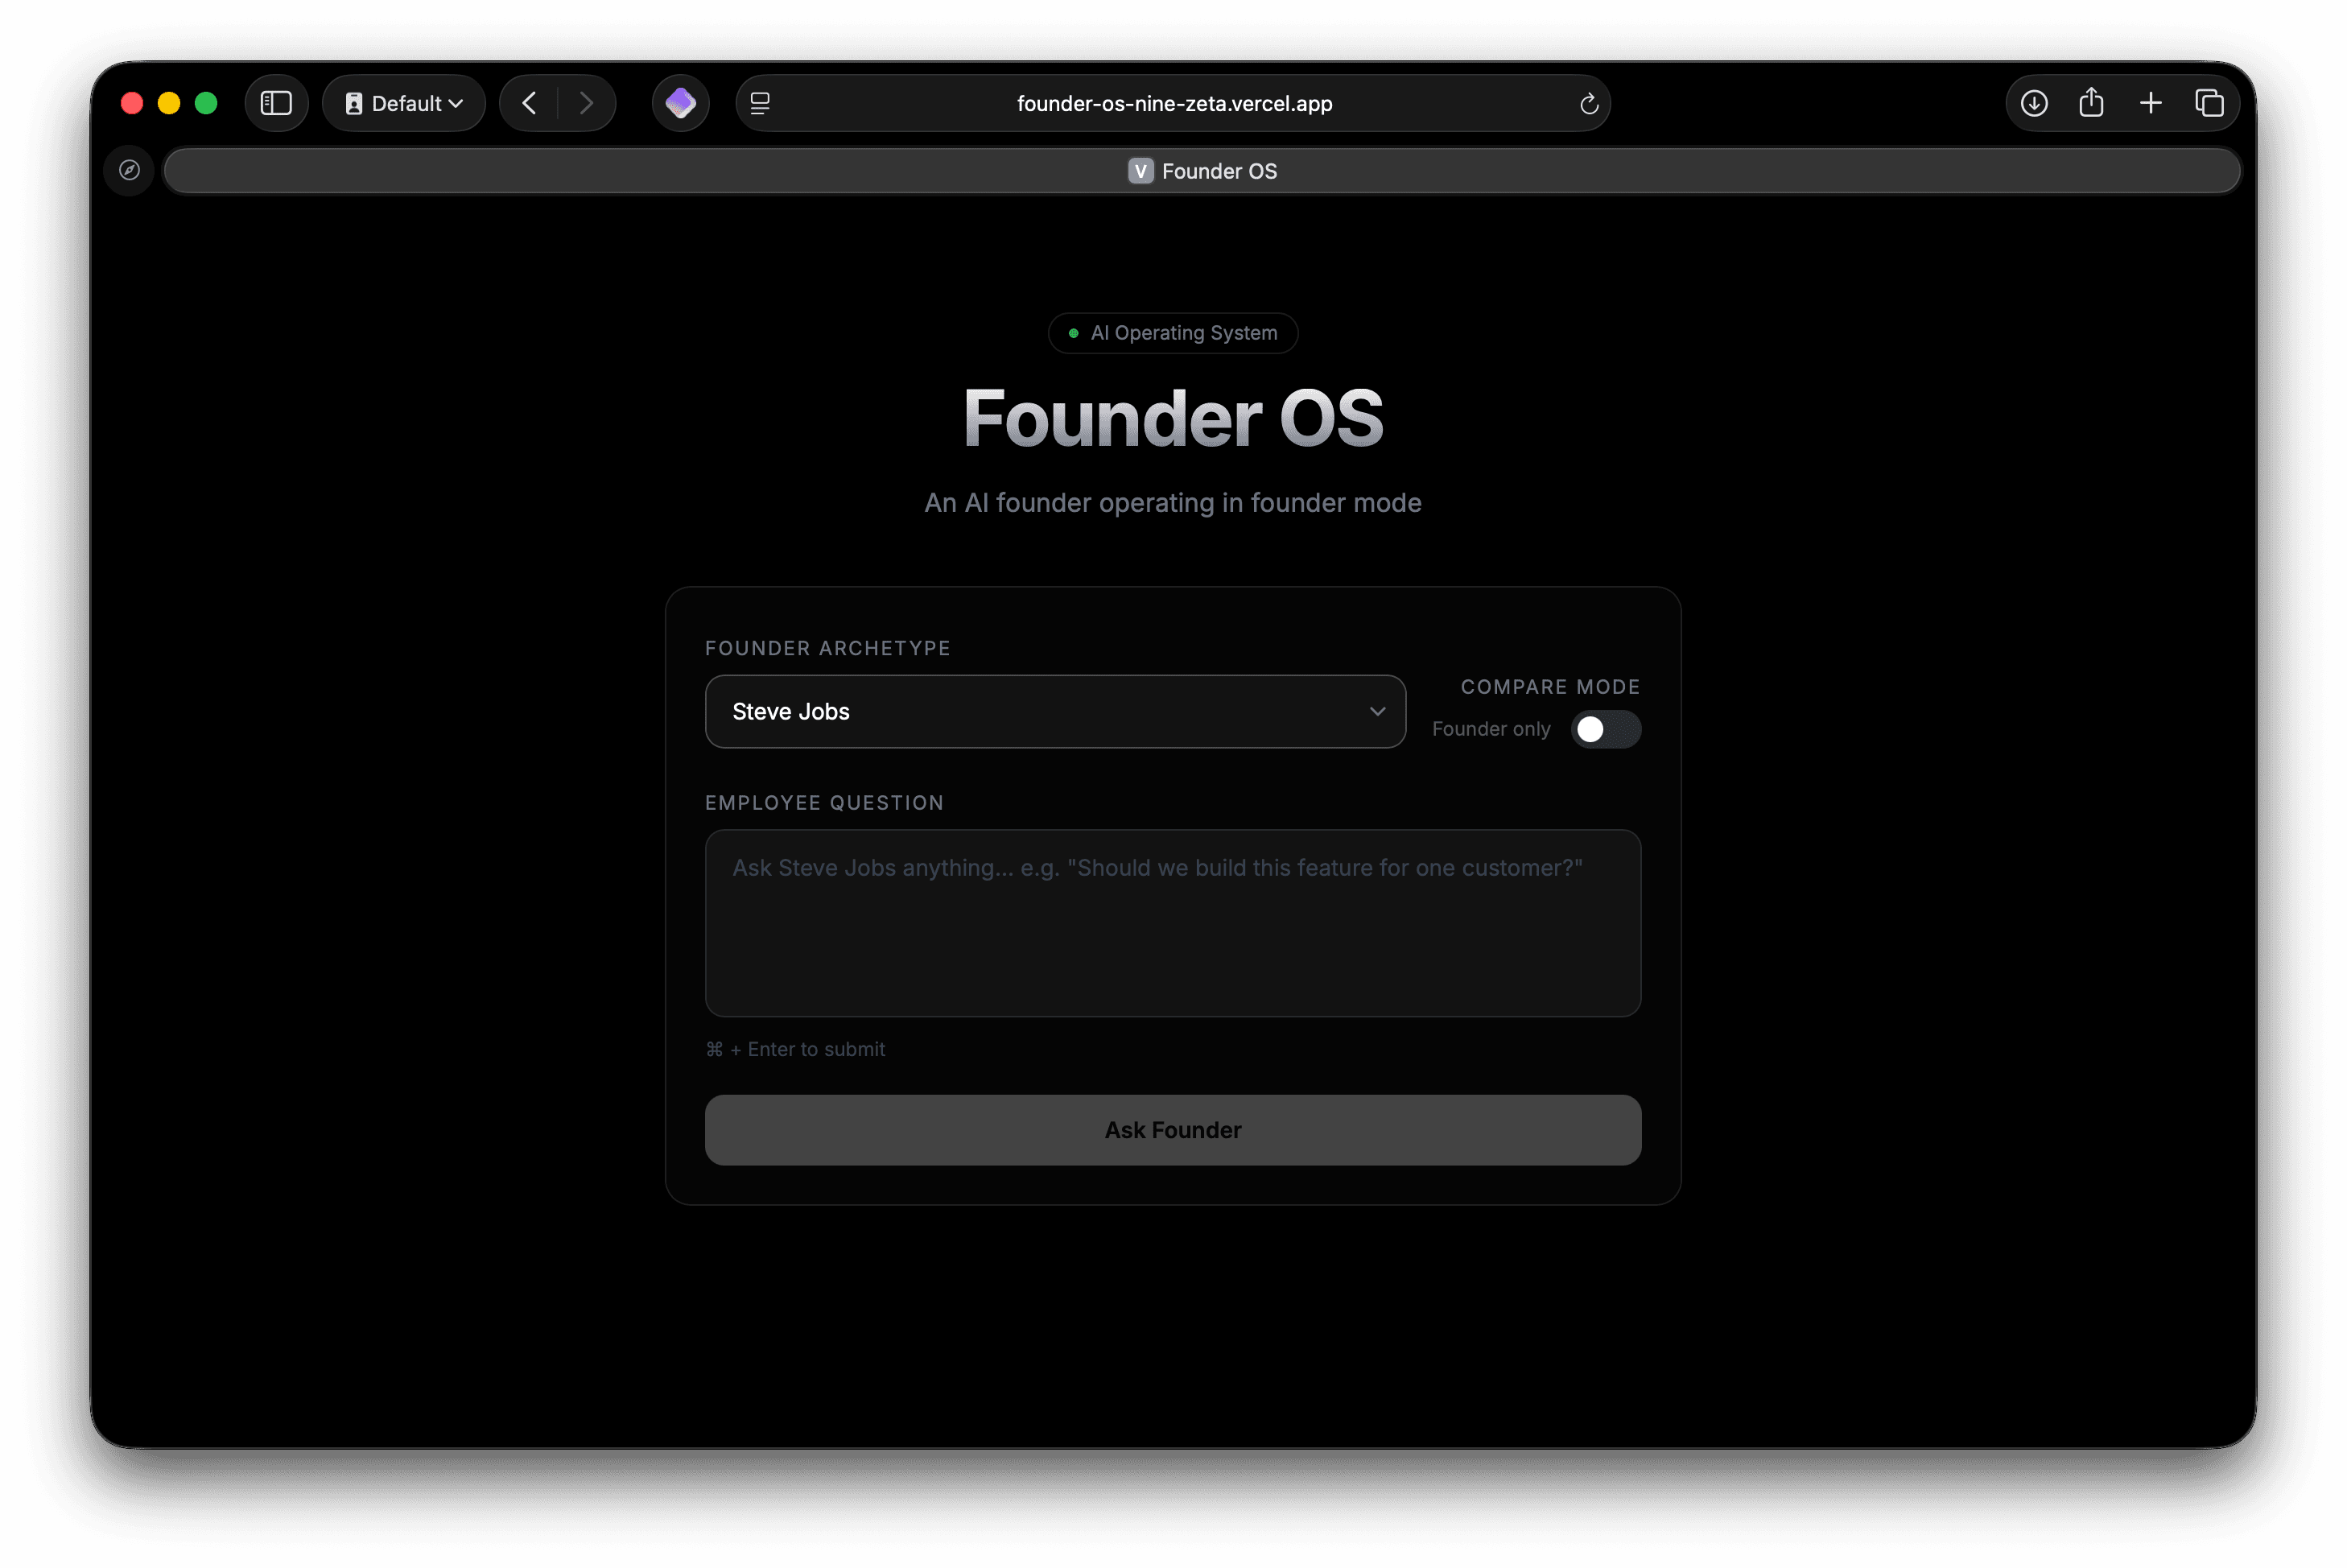Open the Default profile dropdown
This screenshot has width=2347, height=1568.
[404, 103]
